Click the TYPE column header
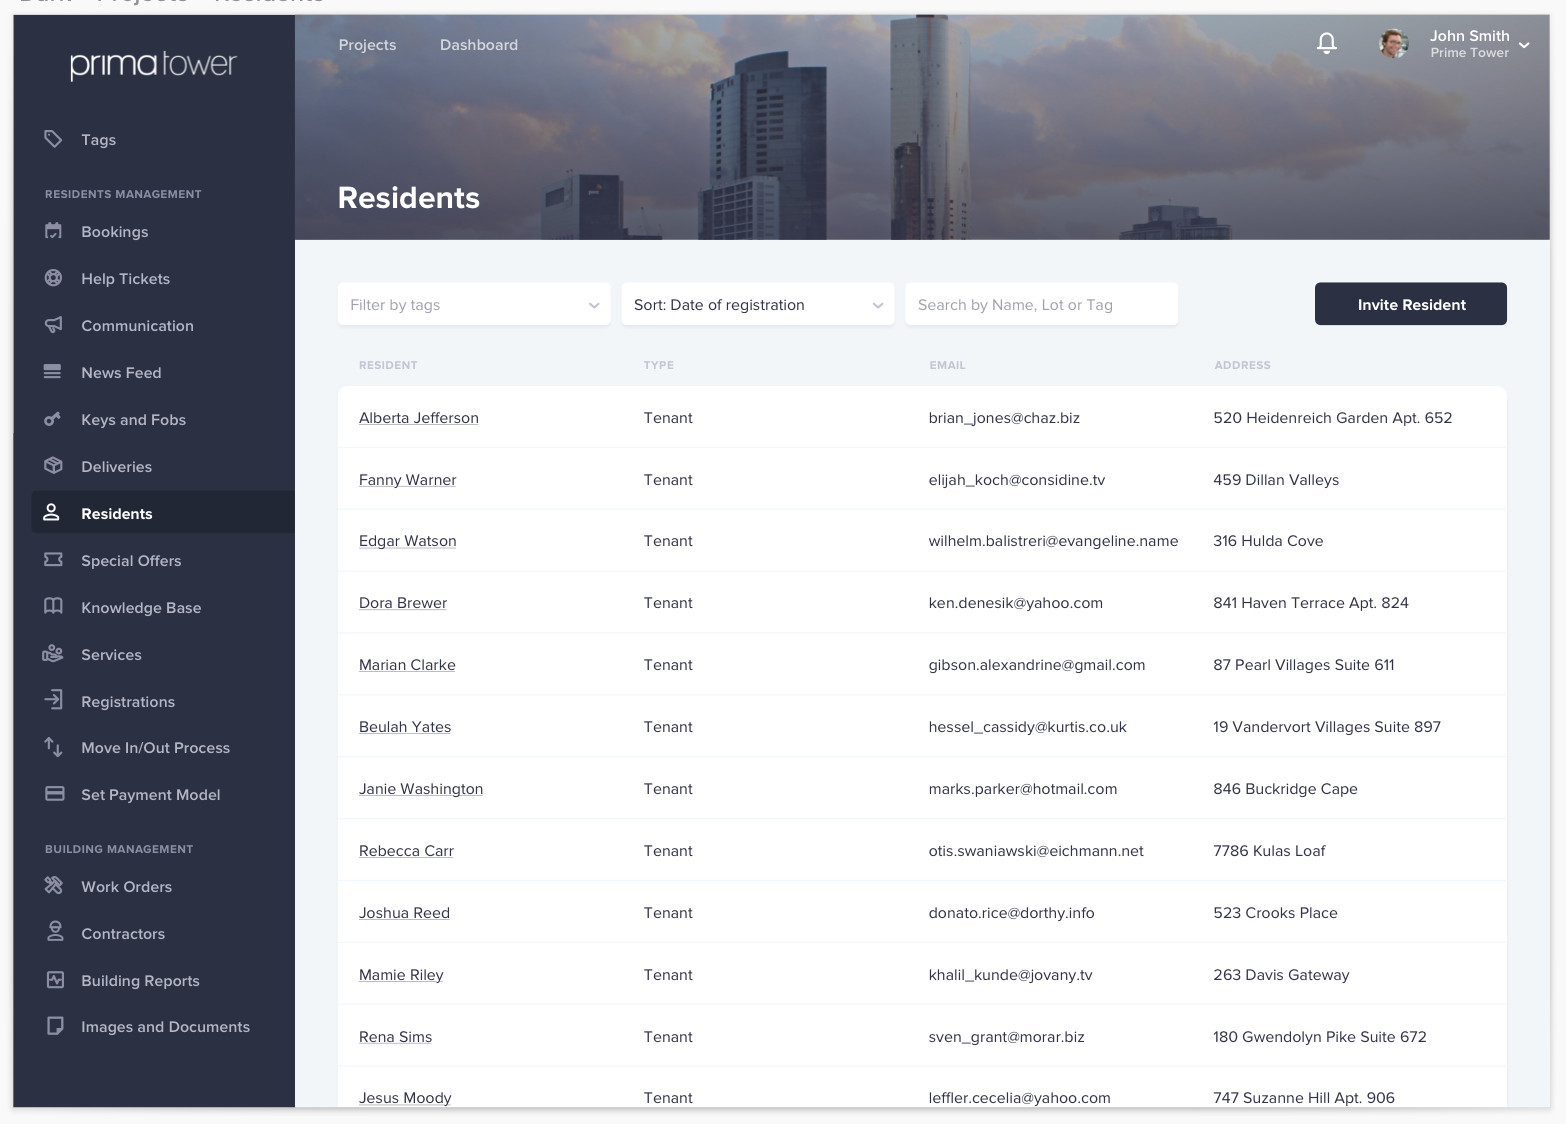 (659, 365)
